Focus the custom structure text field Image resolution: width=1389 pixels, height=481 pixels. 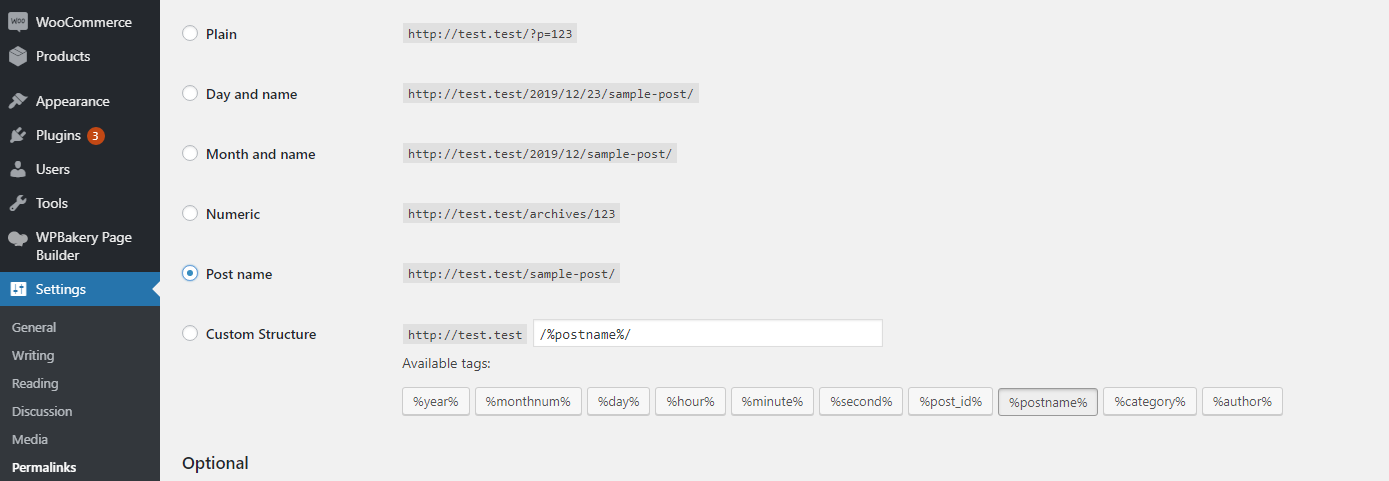tap(708, 334)
